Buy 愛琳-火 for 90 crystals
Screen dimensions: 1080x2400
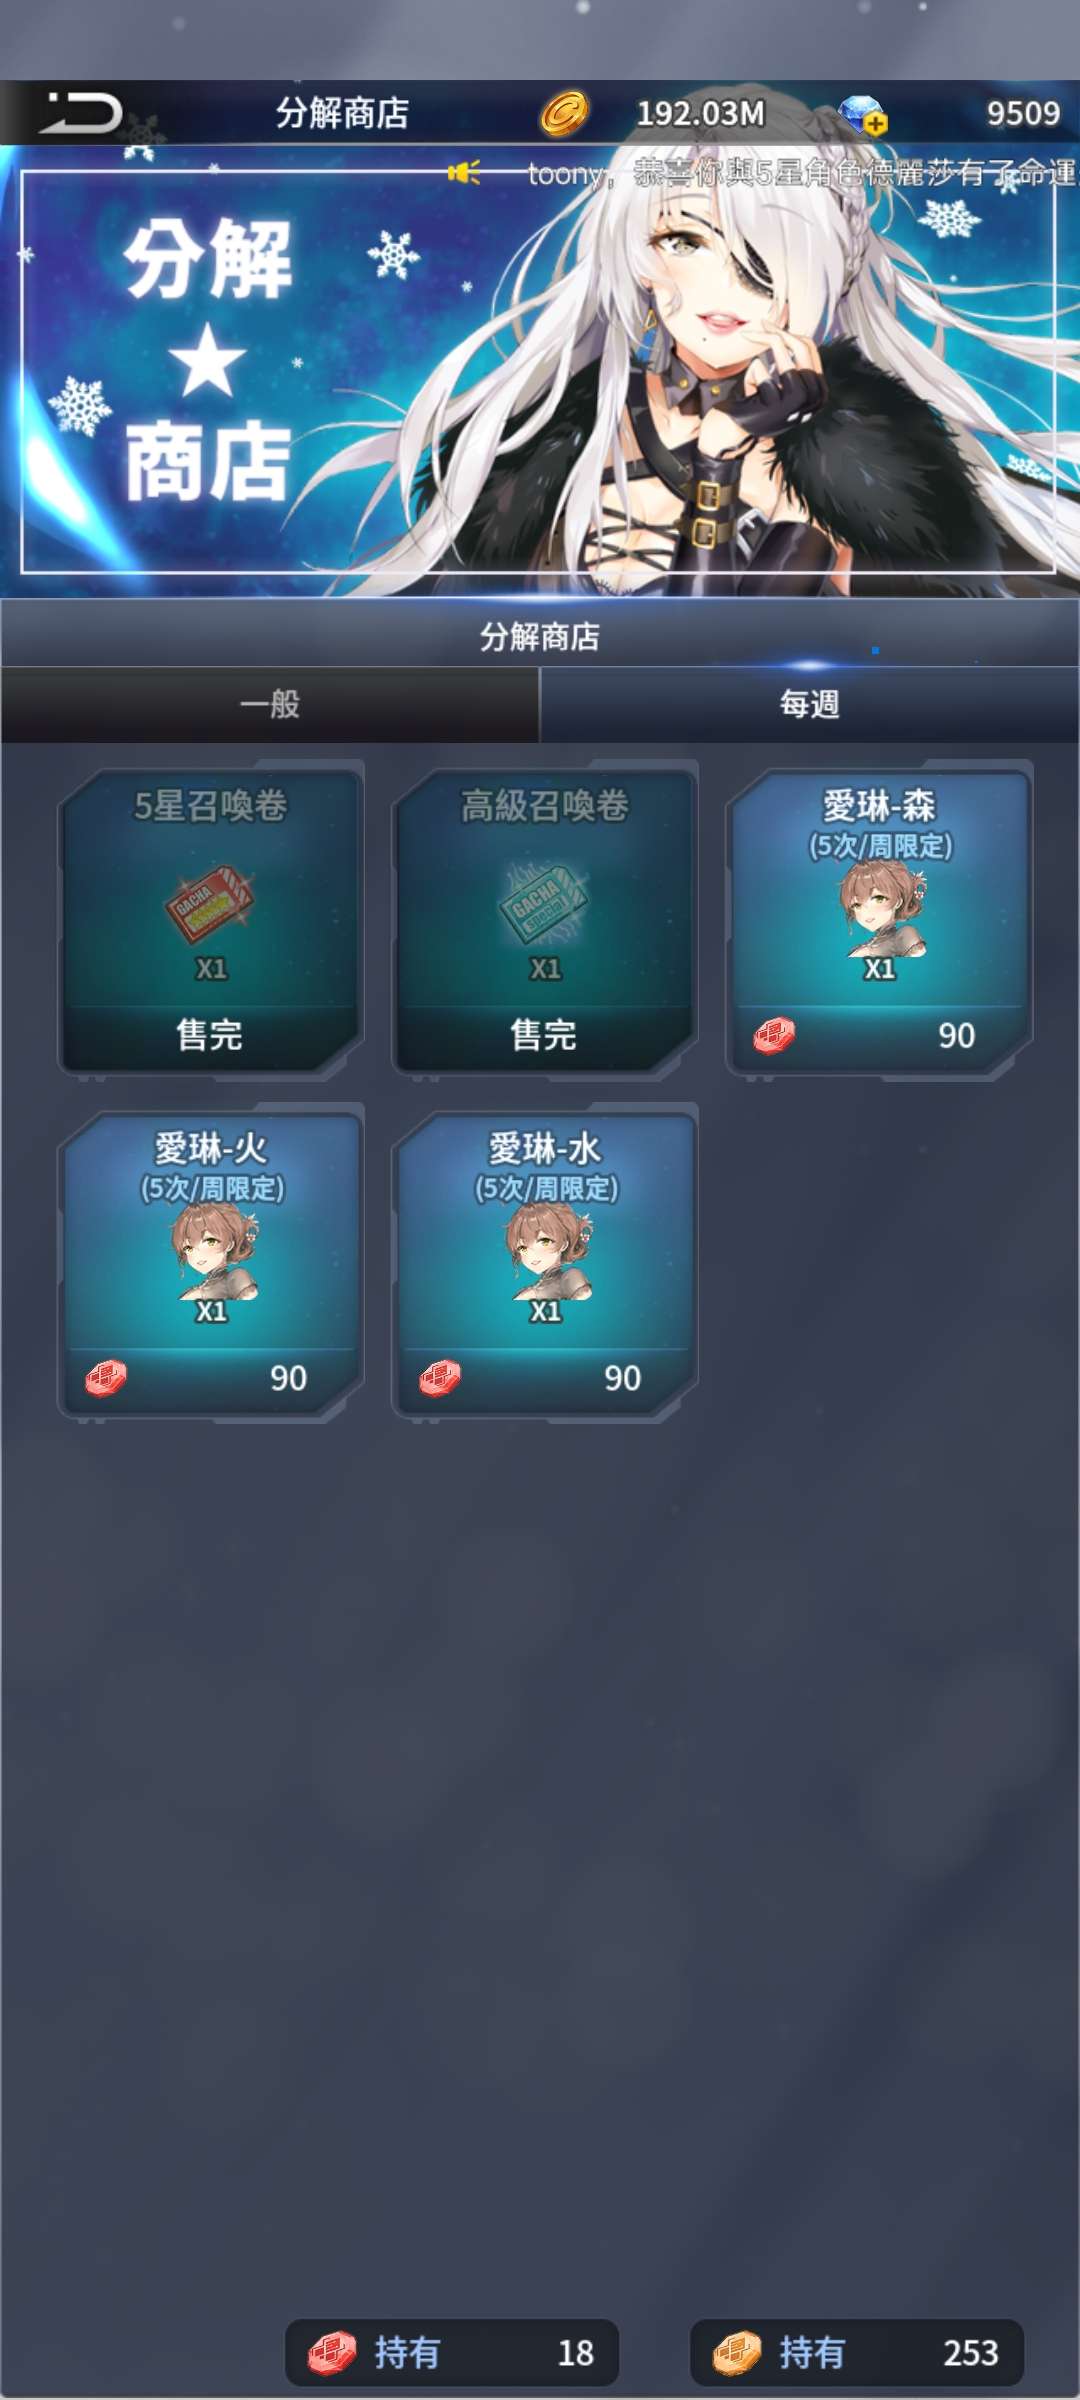pyautogui.click(x=211, y=1378)
